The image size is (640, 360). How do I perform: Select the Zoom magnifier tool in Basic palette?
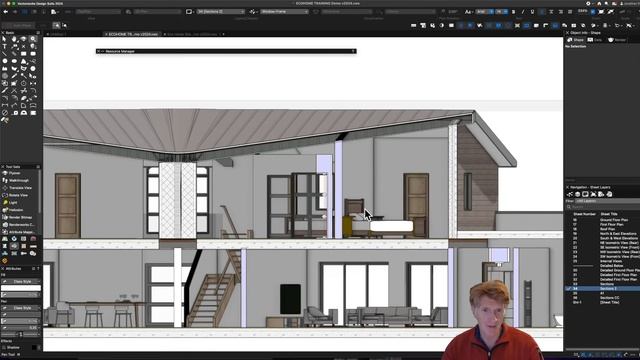[33, 39]
